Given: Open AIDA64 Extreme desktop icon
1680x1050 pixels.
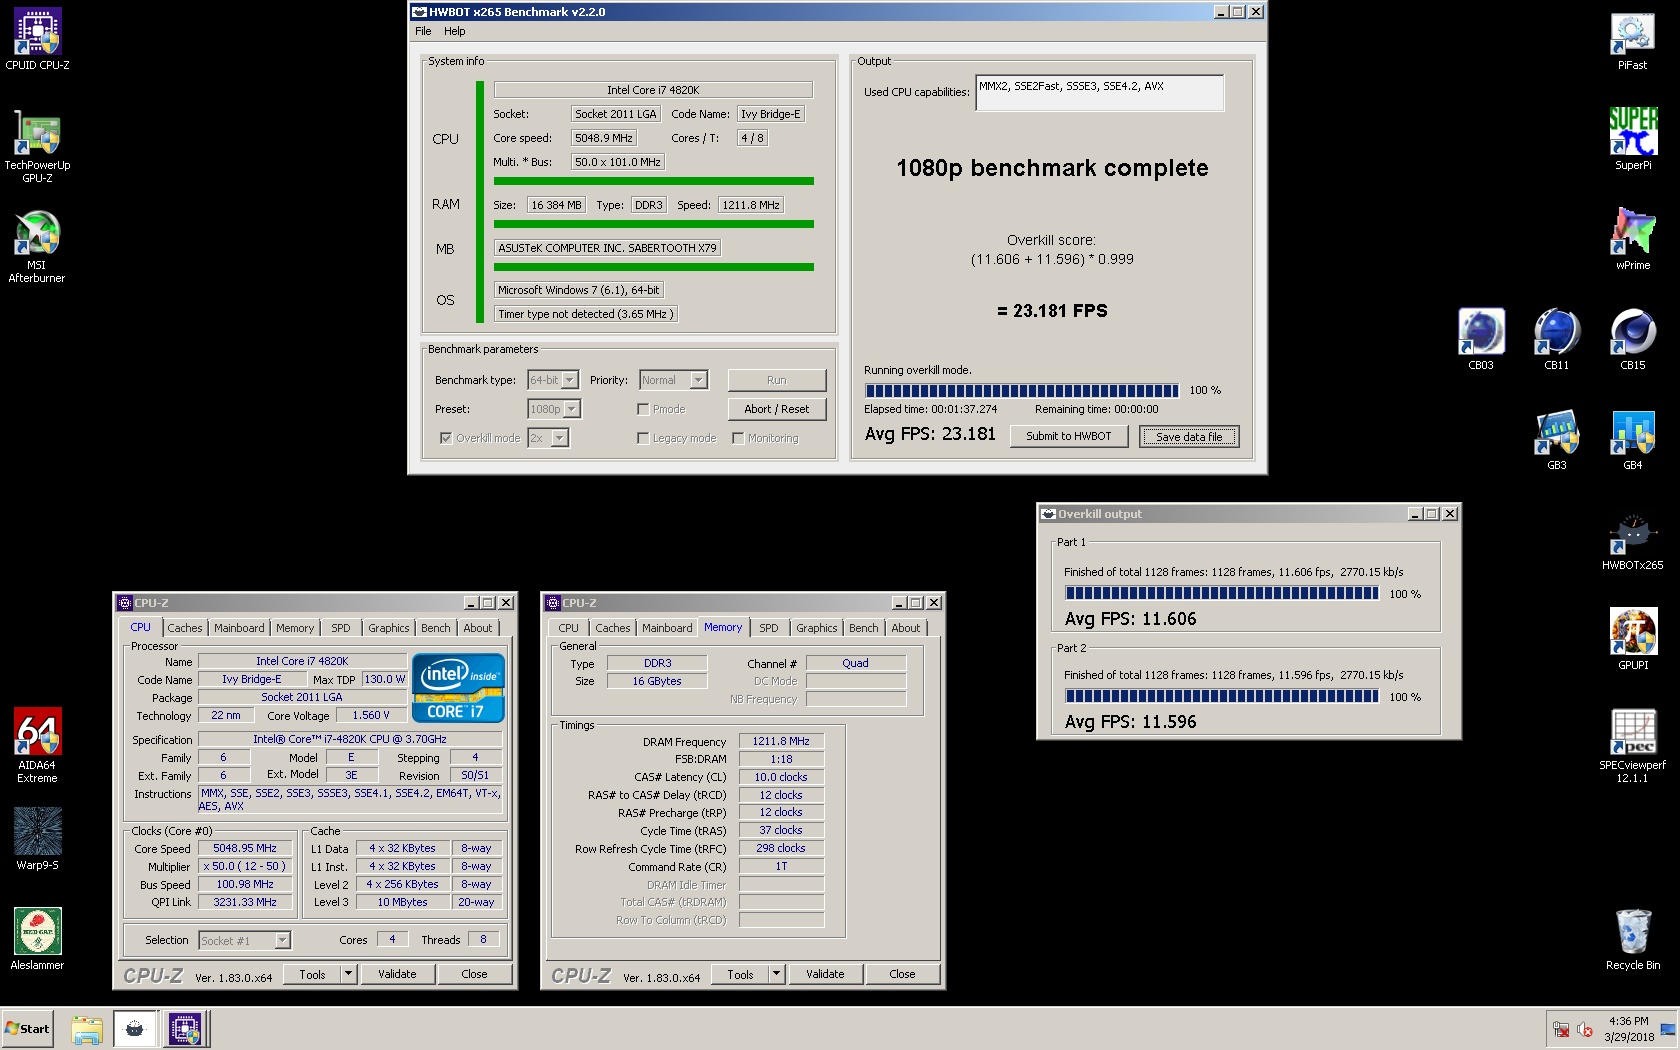Looking at the screenshot, I should point(37,746).
